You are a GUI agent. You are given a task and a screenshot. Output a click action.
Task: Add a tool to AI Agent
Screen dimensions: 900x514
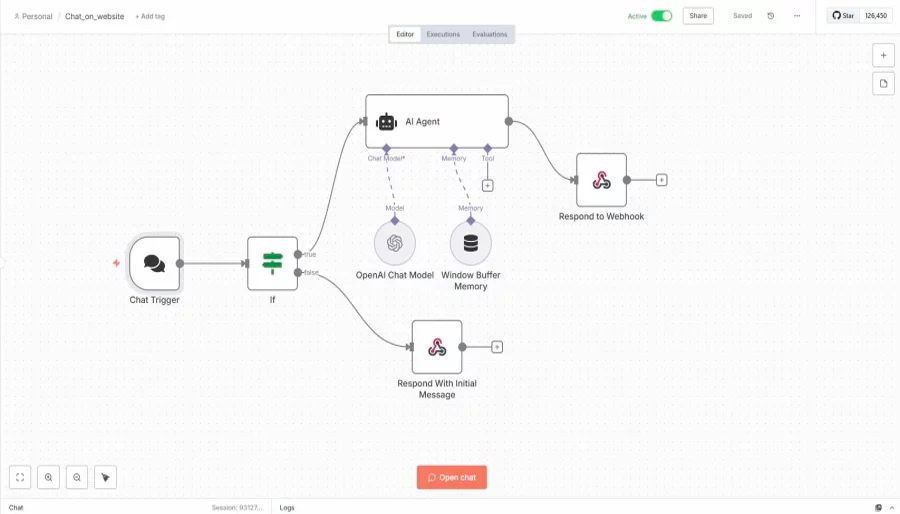pos(488,185)
